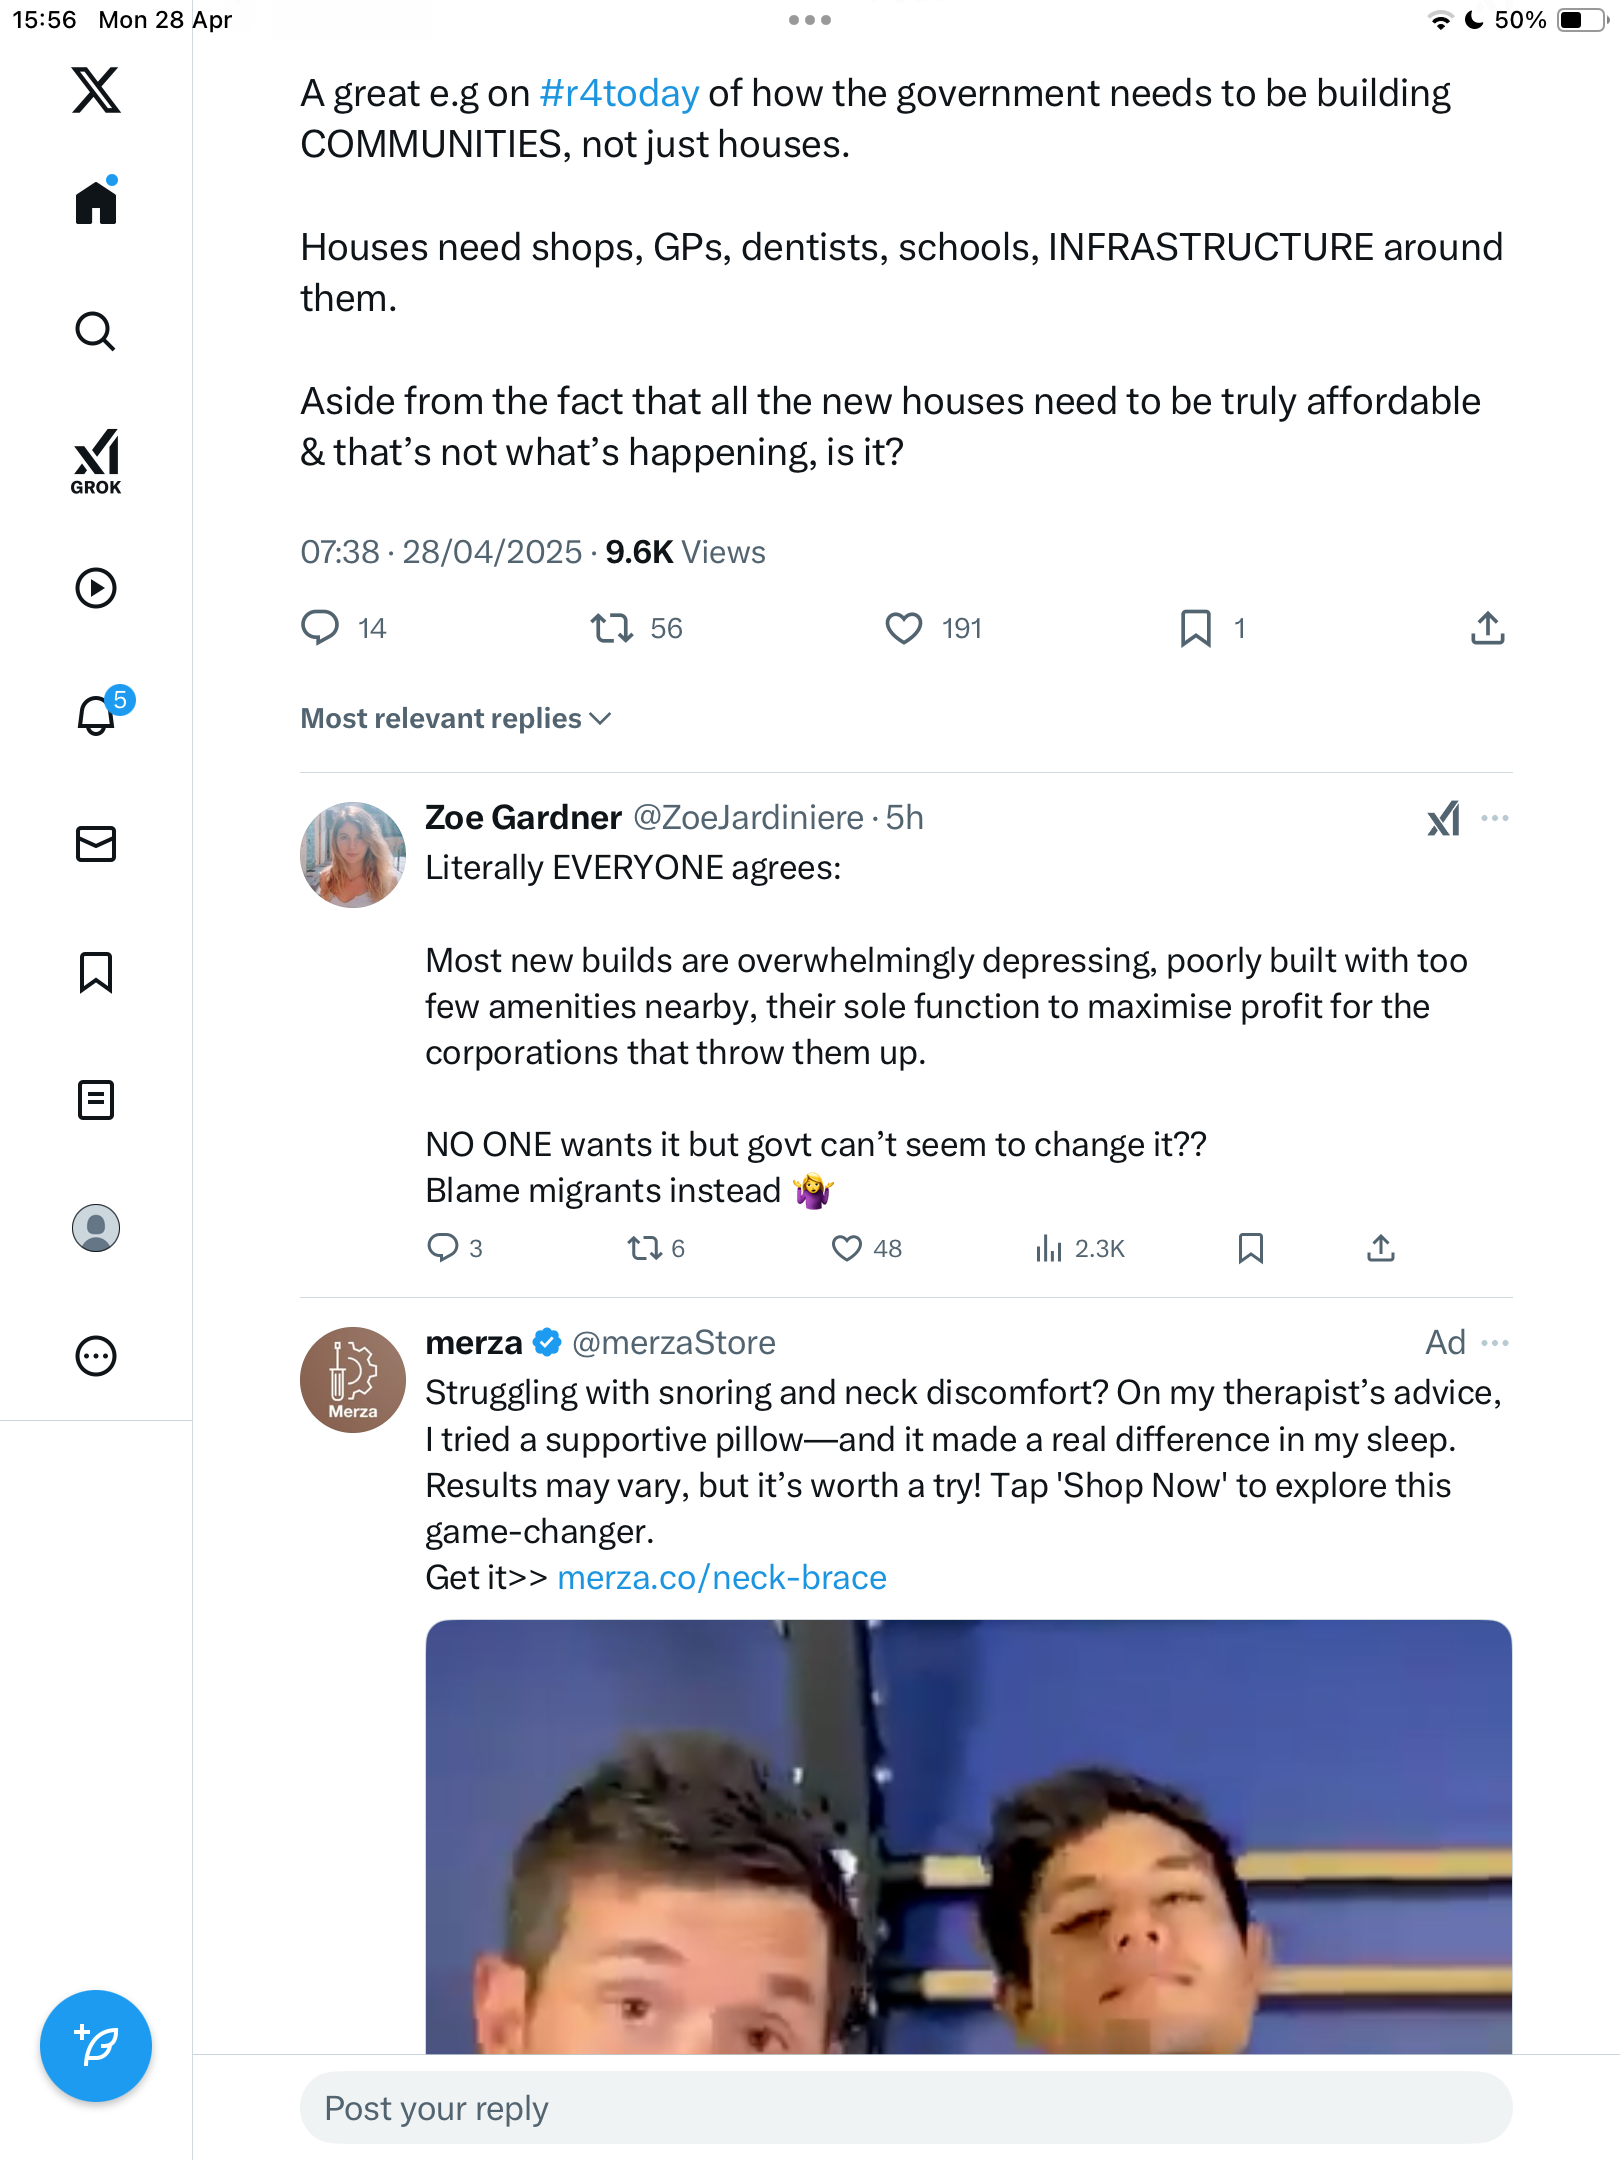Open sidebar Bookmarks
Screen dimensions: 1620x2160
click(96, 972)
